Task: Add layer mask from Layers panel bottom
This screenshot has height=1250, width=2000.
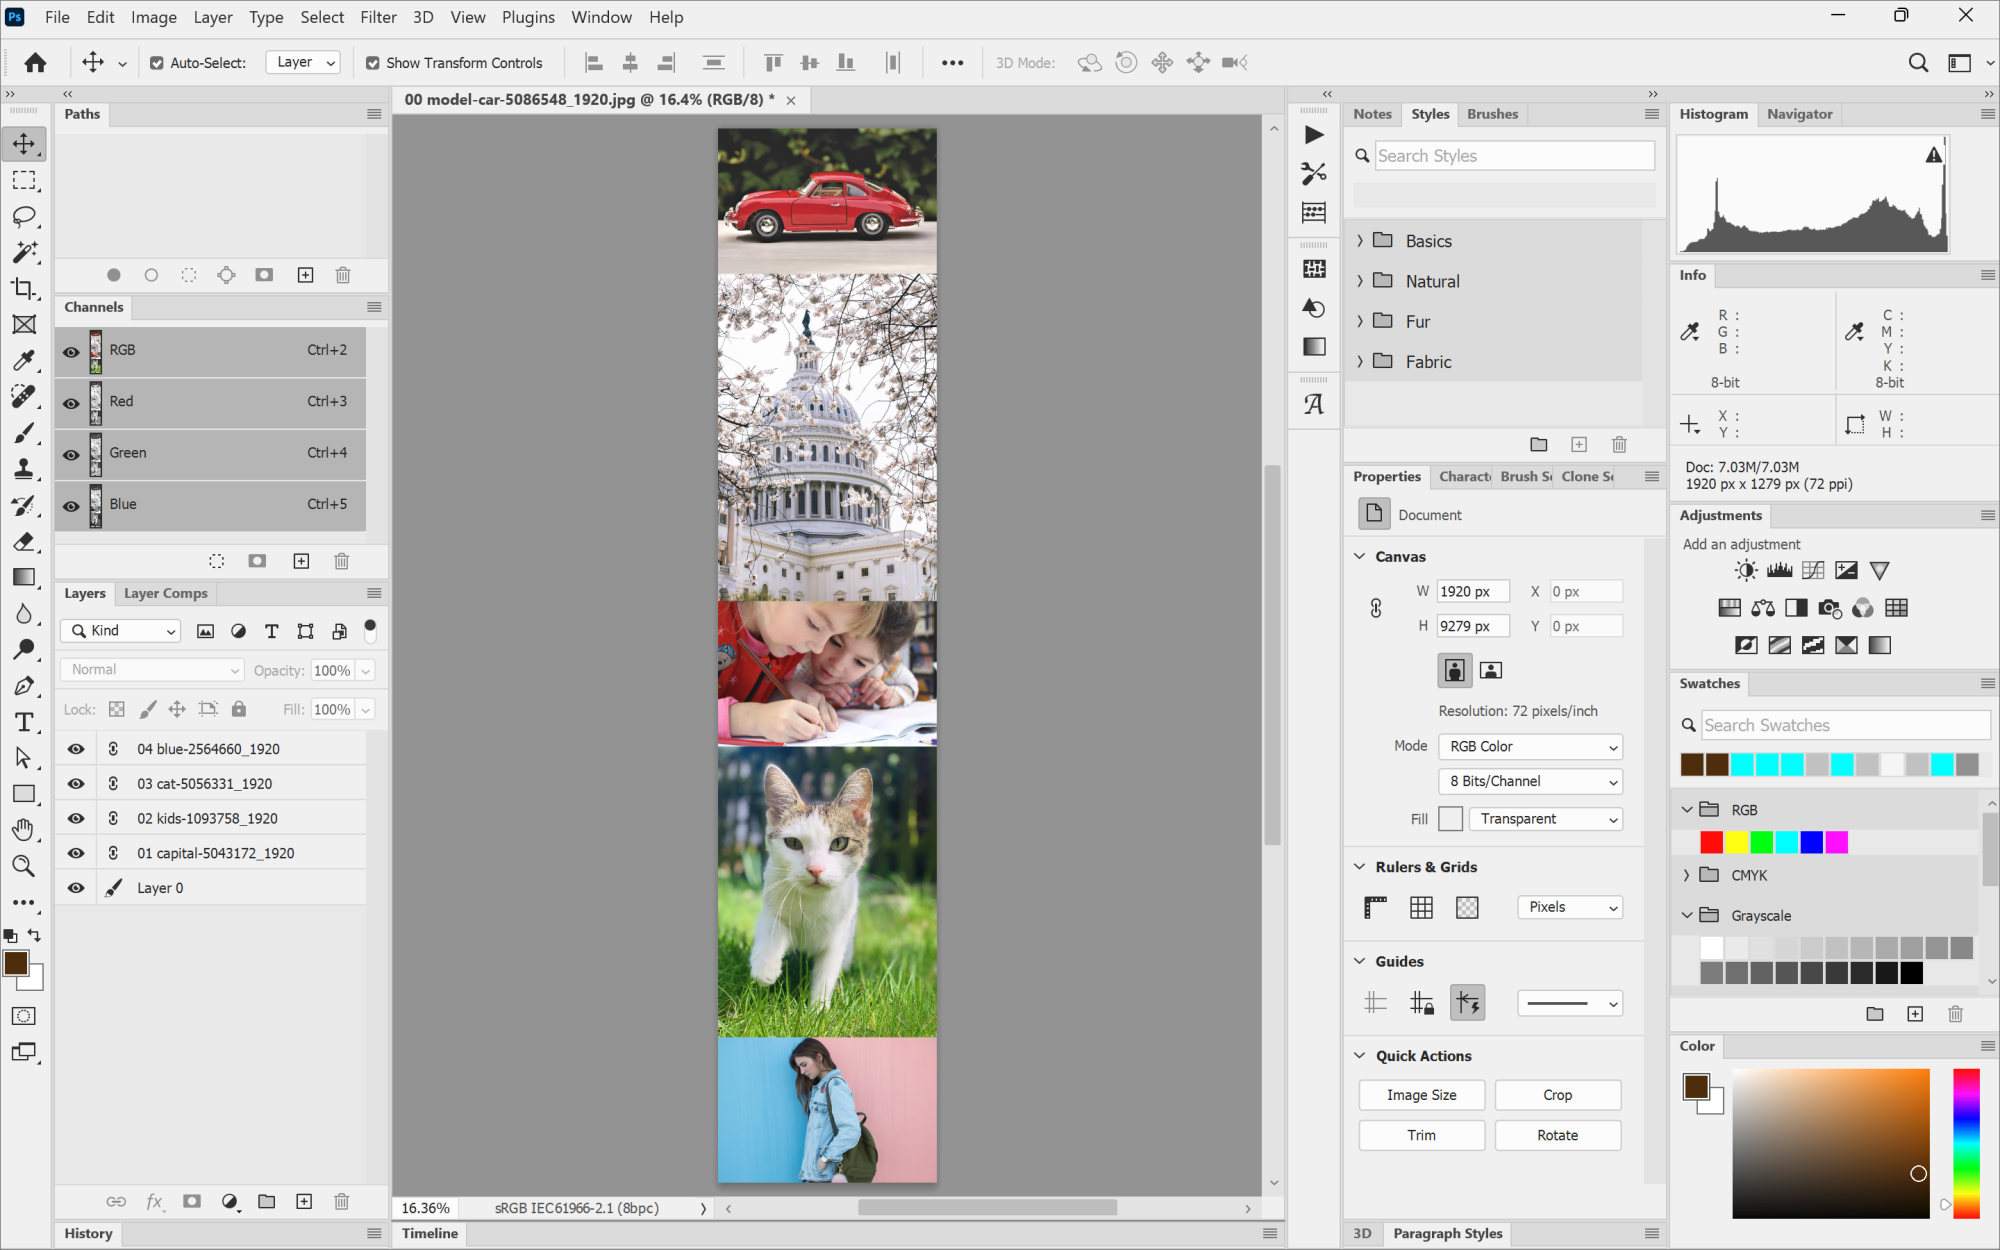Action: point(192,1202)
